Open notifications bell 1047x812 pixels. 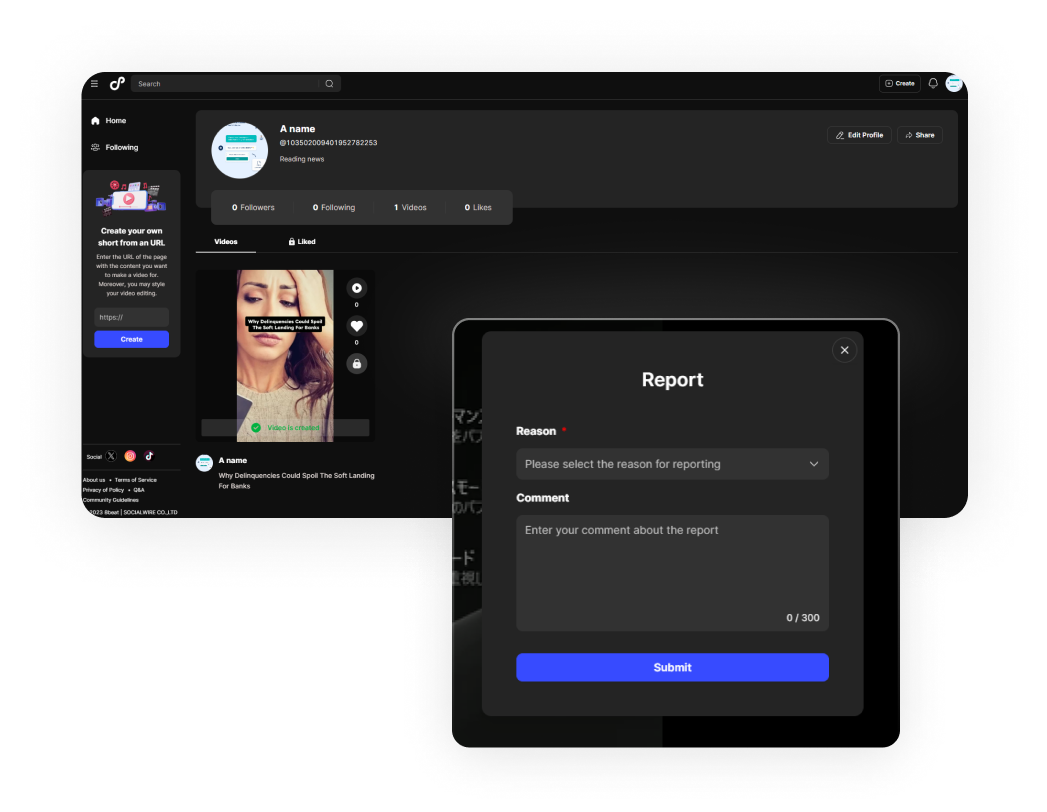tap(933, 84)
